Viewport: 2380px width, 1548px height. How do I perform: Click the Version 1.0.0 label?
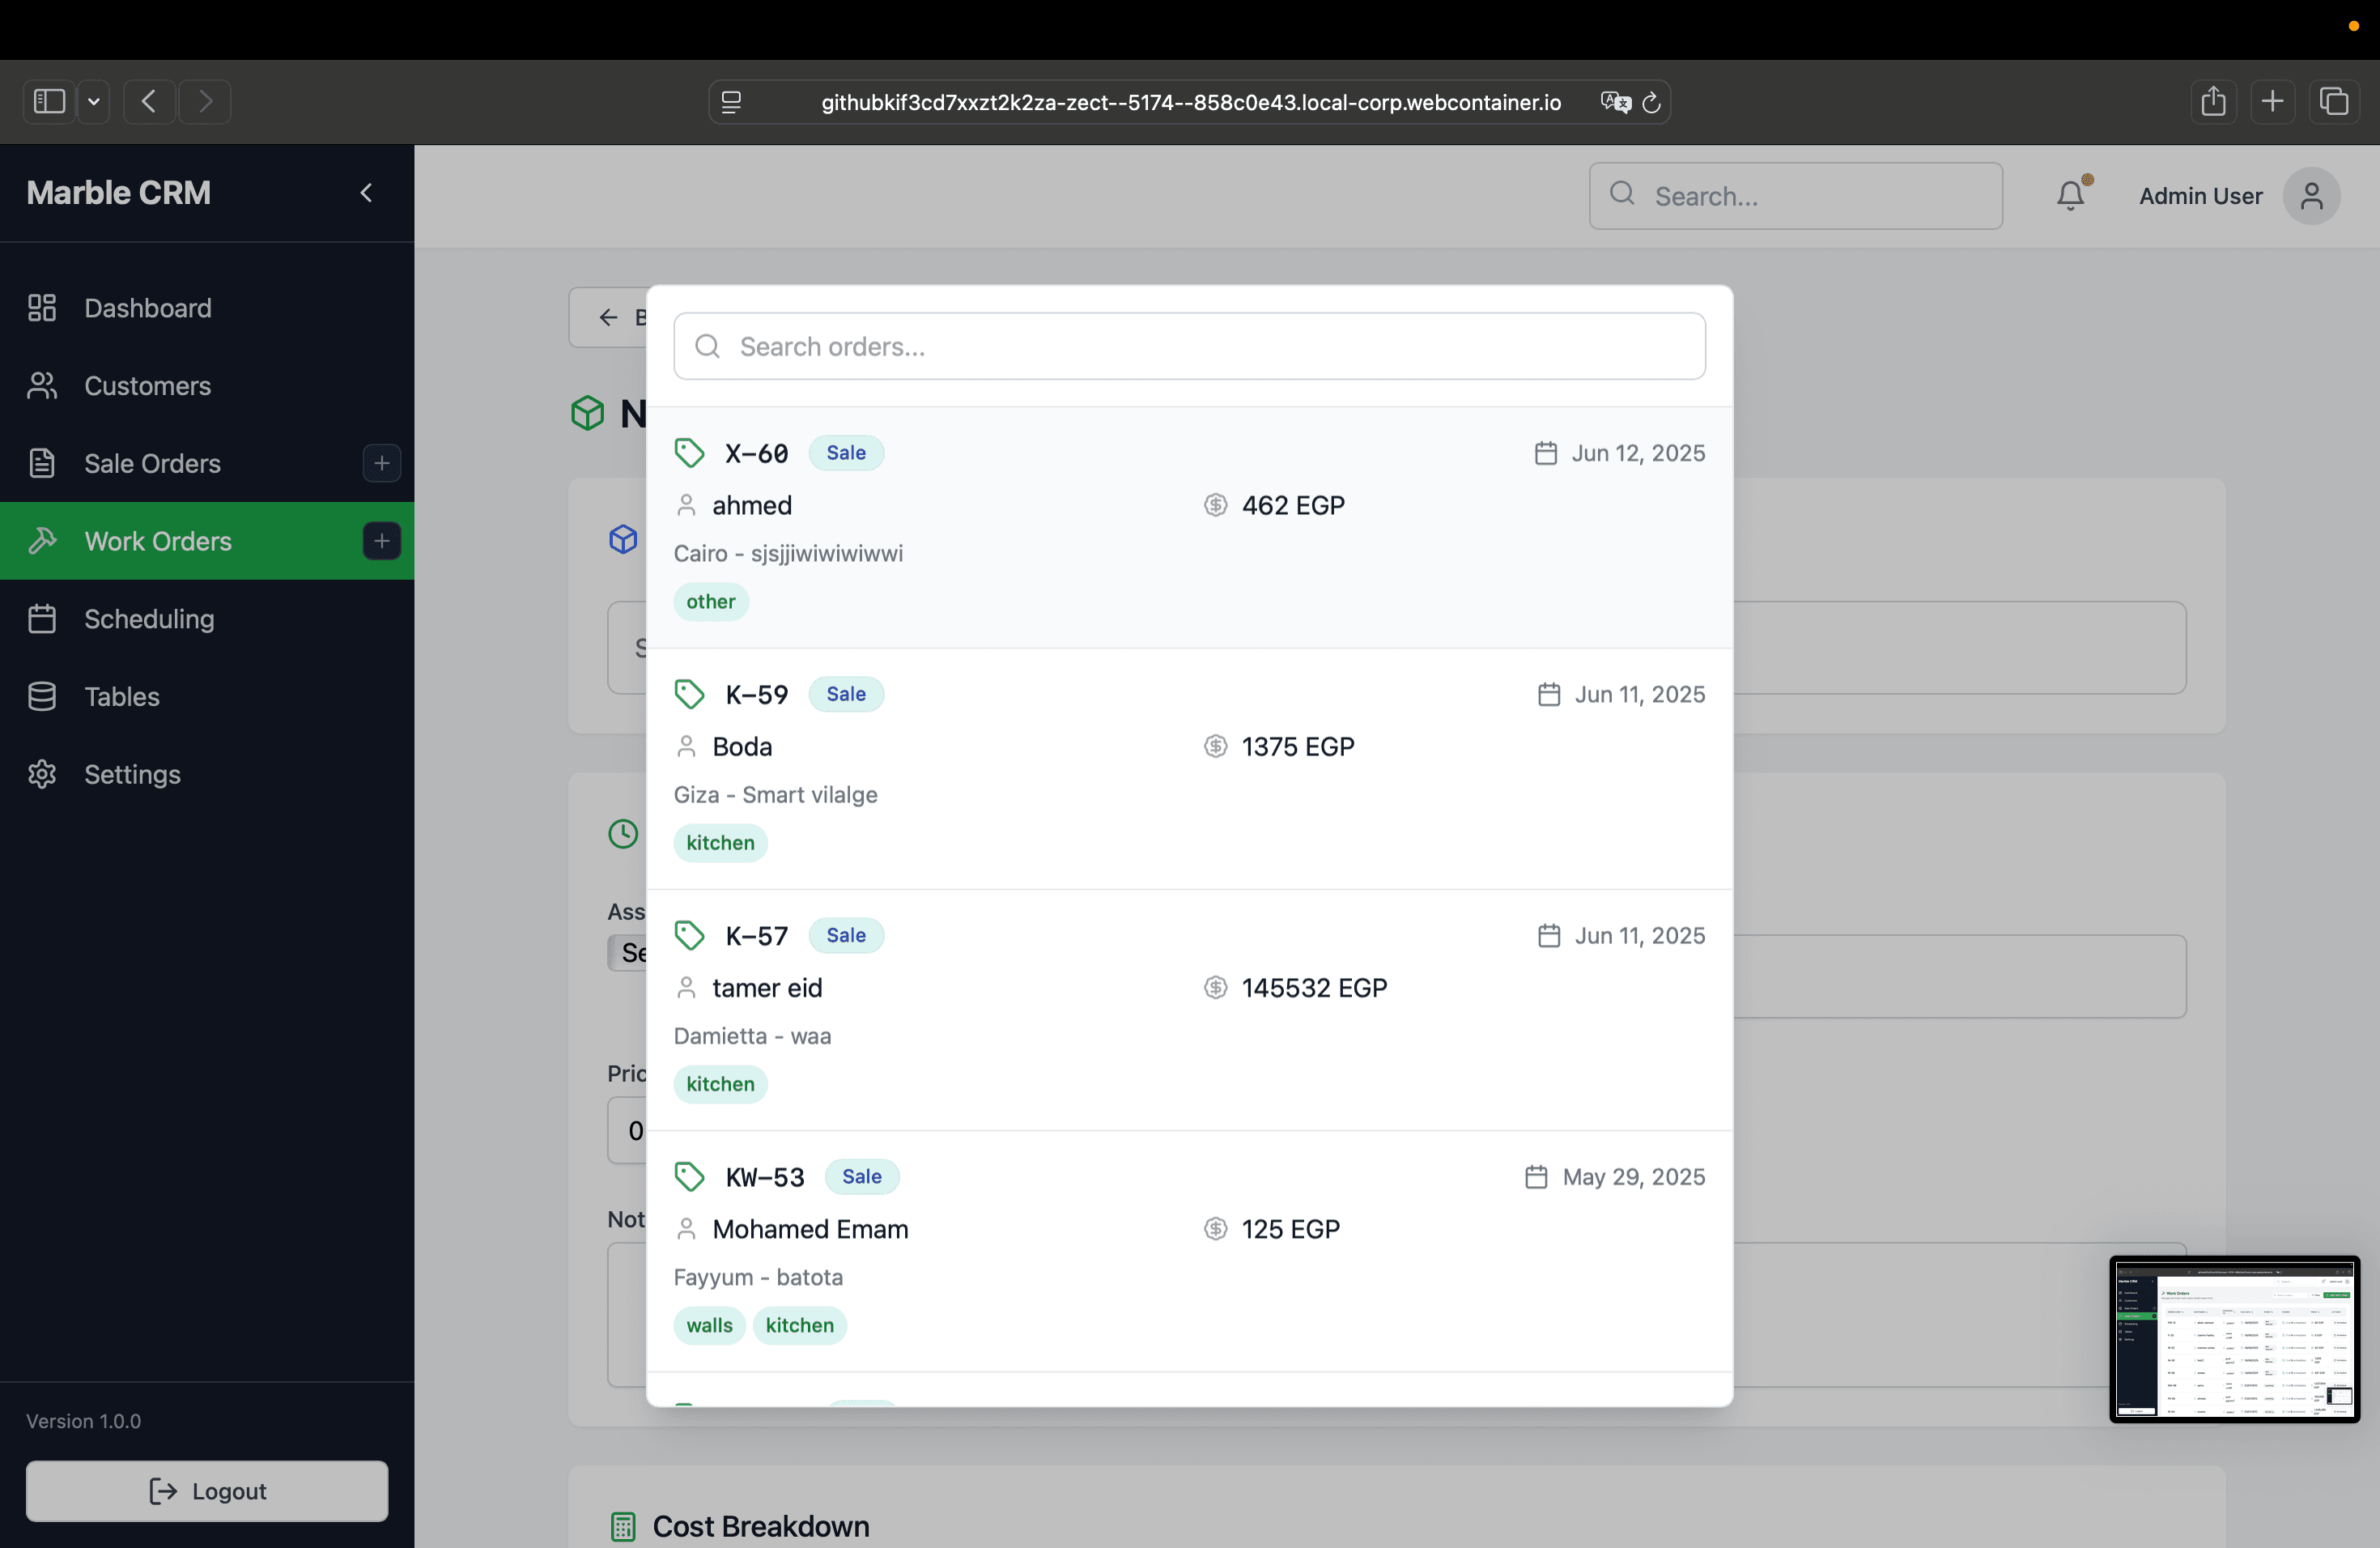pyautogui.click(x=83, y=1421)
